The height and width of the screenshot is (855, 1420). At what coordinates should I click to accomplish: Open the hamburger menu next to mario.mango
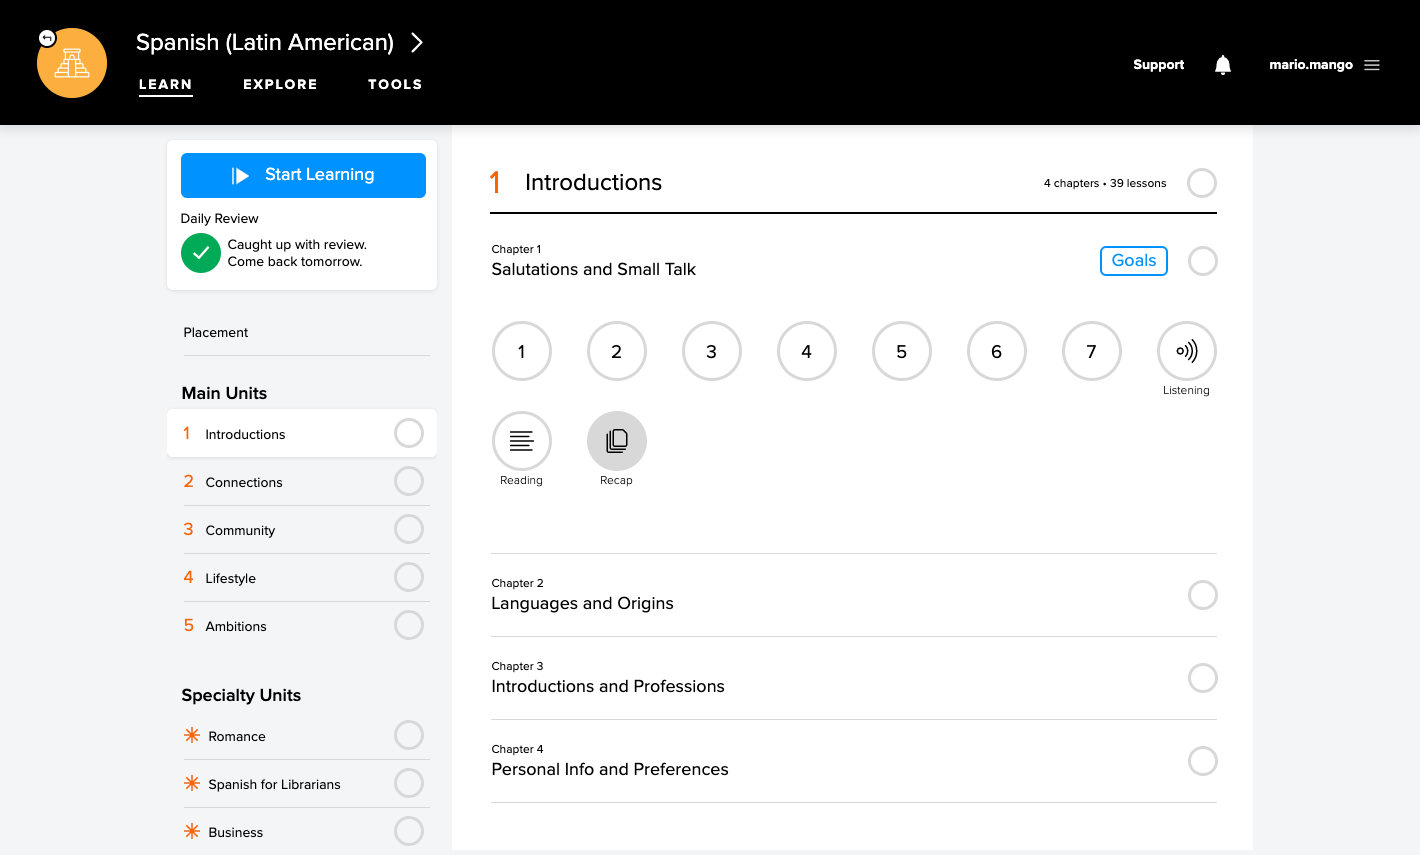click(x=1372, y=65)
